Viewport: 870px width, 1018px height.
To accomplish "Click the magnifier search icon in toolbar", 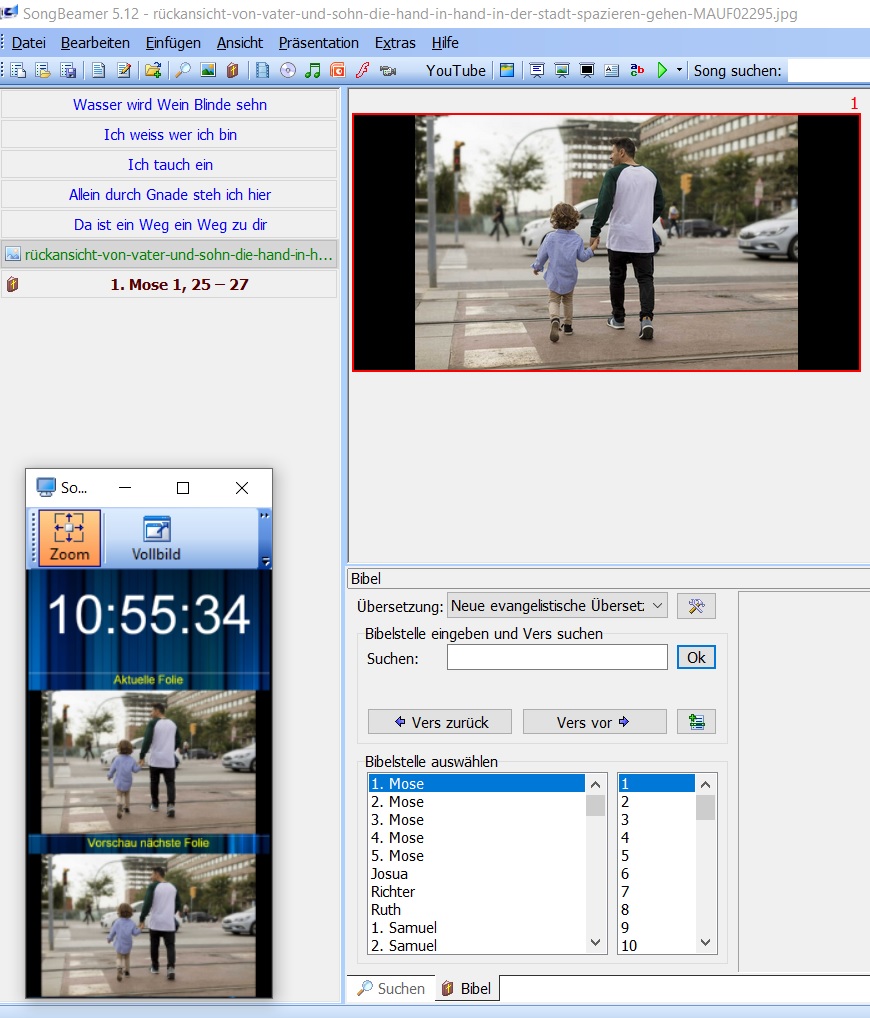I will 183,70.
